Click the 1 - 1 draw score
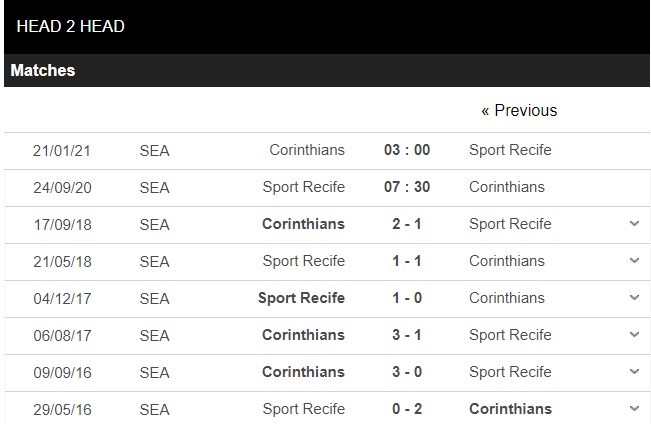This screenshot has width=651, height=424. click(407, 261)
